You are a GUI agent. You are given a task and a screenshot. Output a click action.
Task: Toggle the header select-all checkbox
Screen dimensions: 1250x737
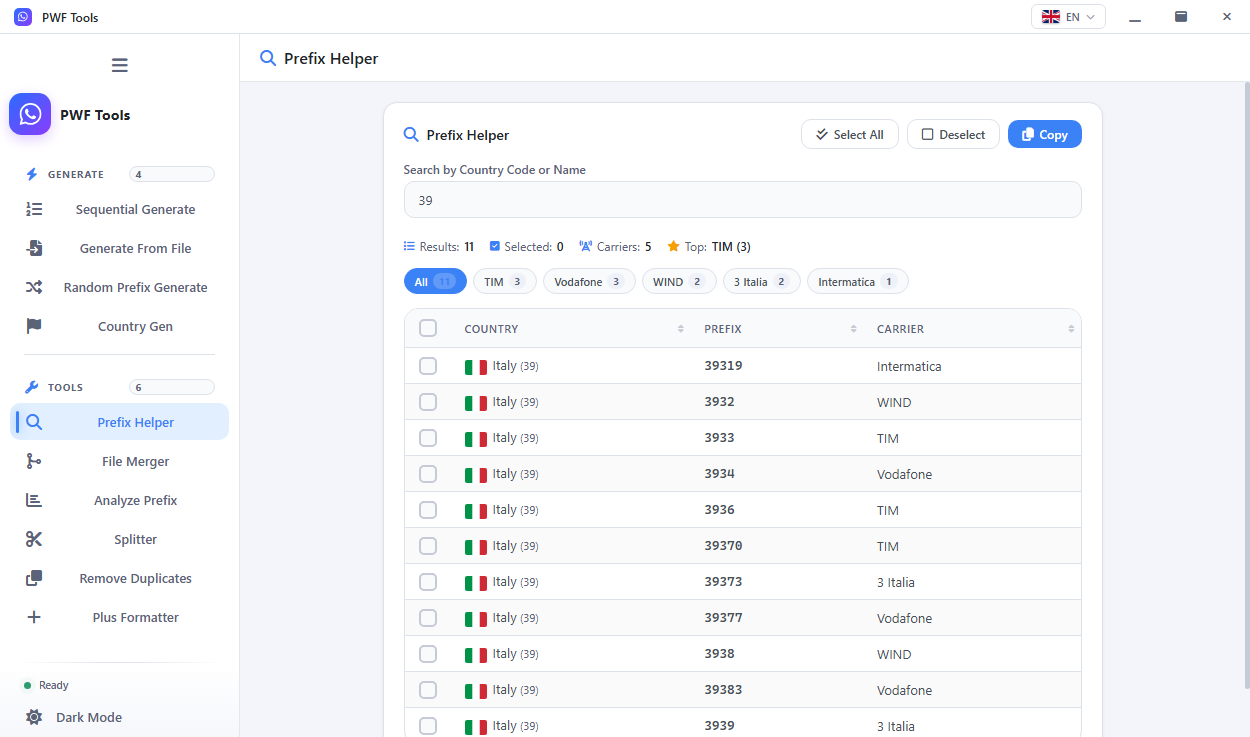tap(428, 328)
